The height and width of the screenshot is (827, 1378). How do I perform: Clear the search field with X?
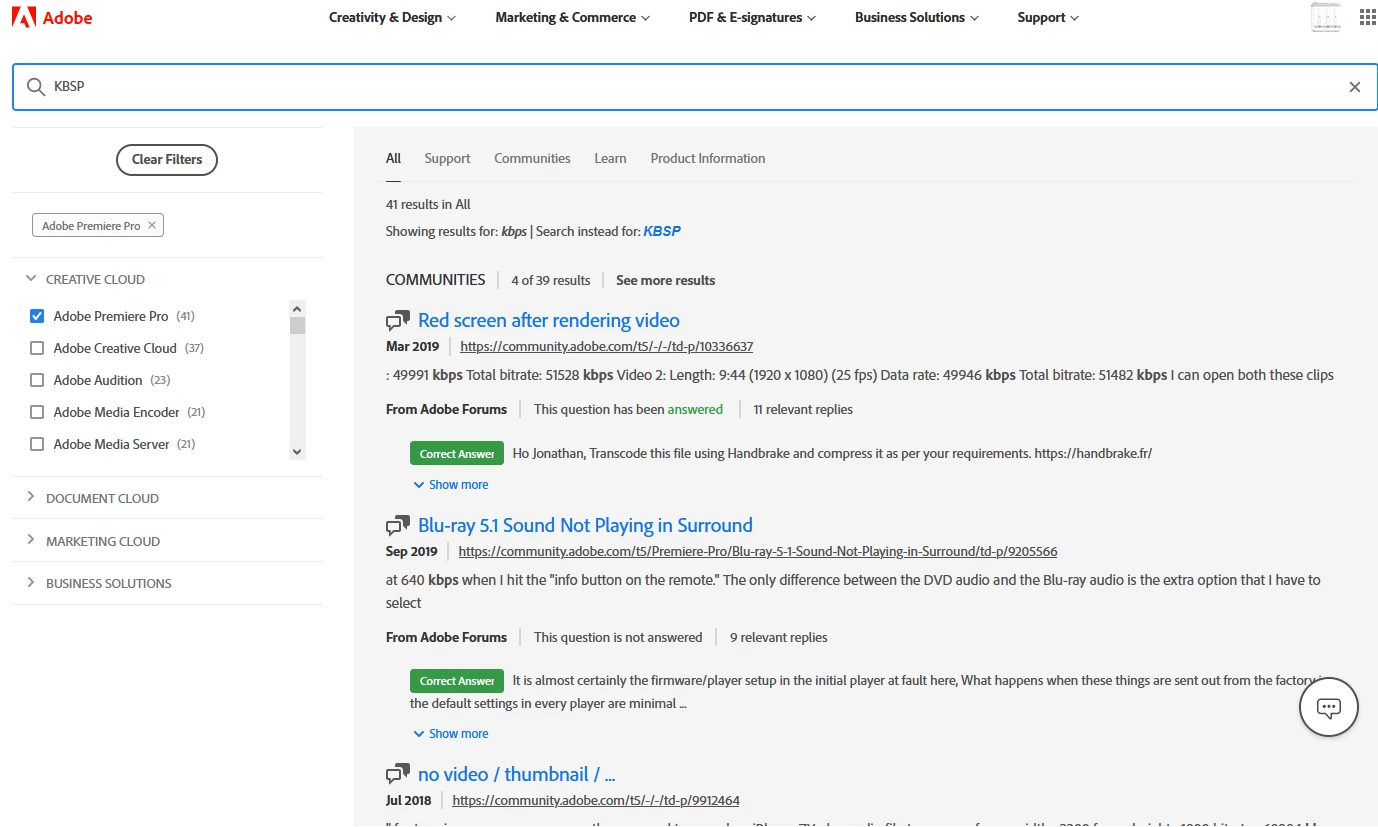tap(1355, 87)
